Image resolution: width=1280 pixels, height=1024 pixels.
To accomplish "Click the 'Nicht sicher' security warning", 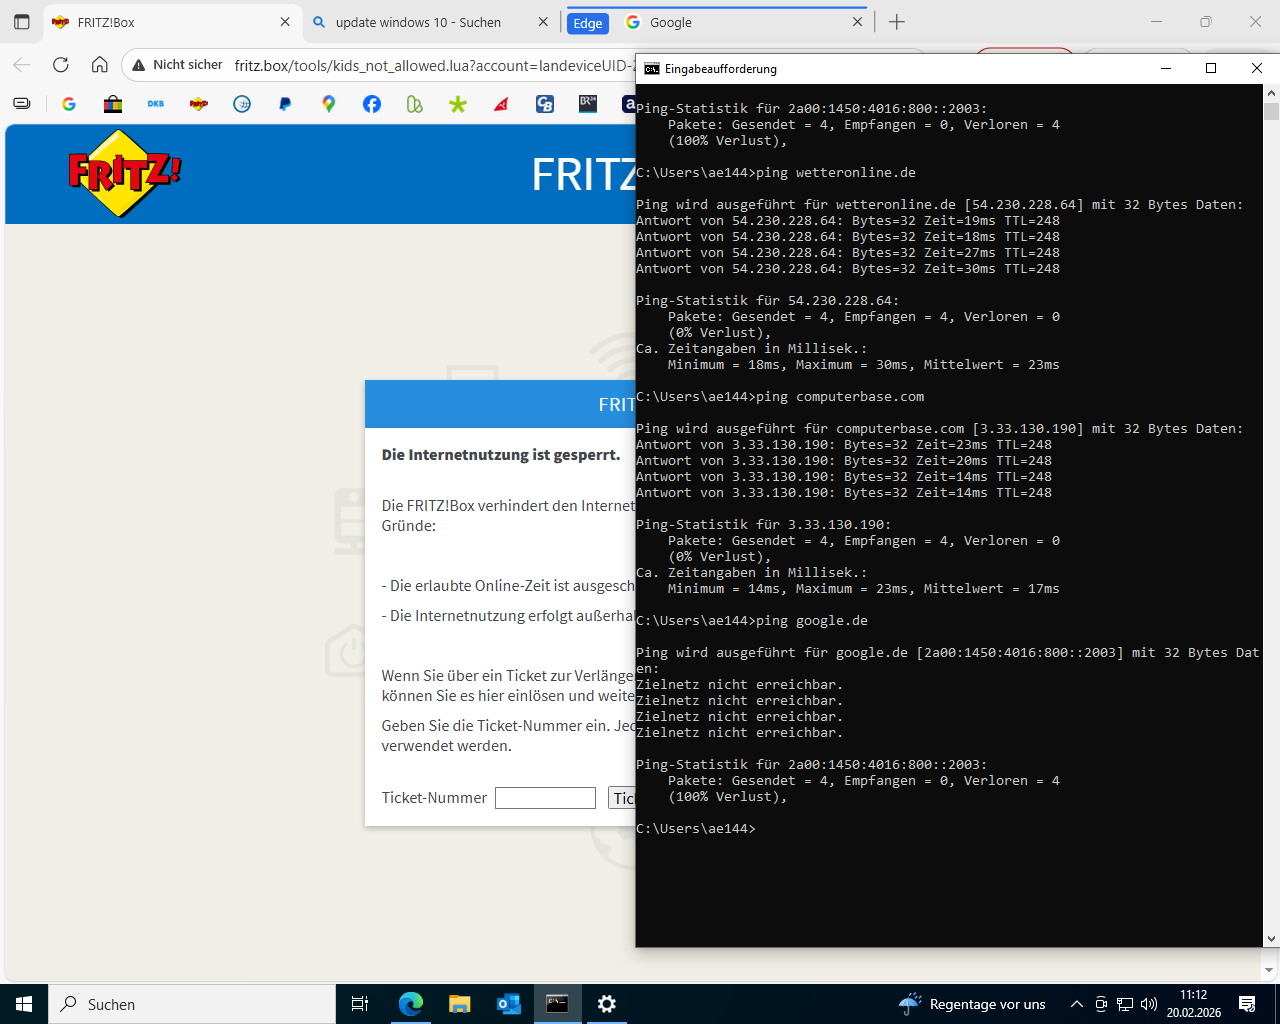I will click(x=178, y=65).
